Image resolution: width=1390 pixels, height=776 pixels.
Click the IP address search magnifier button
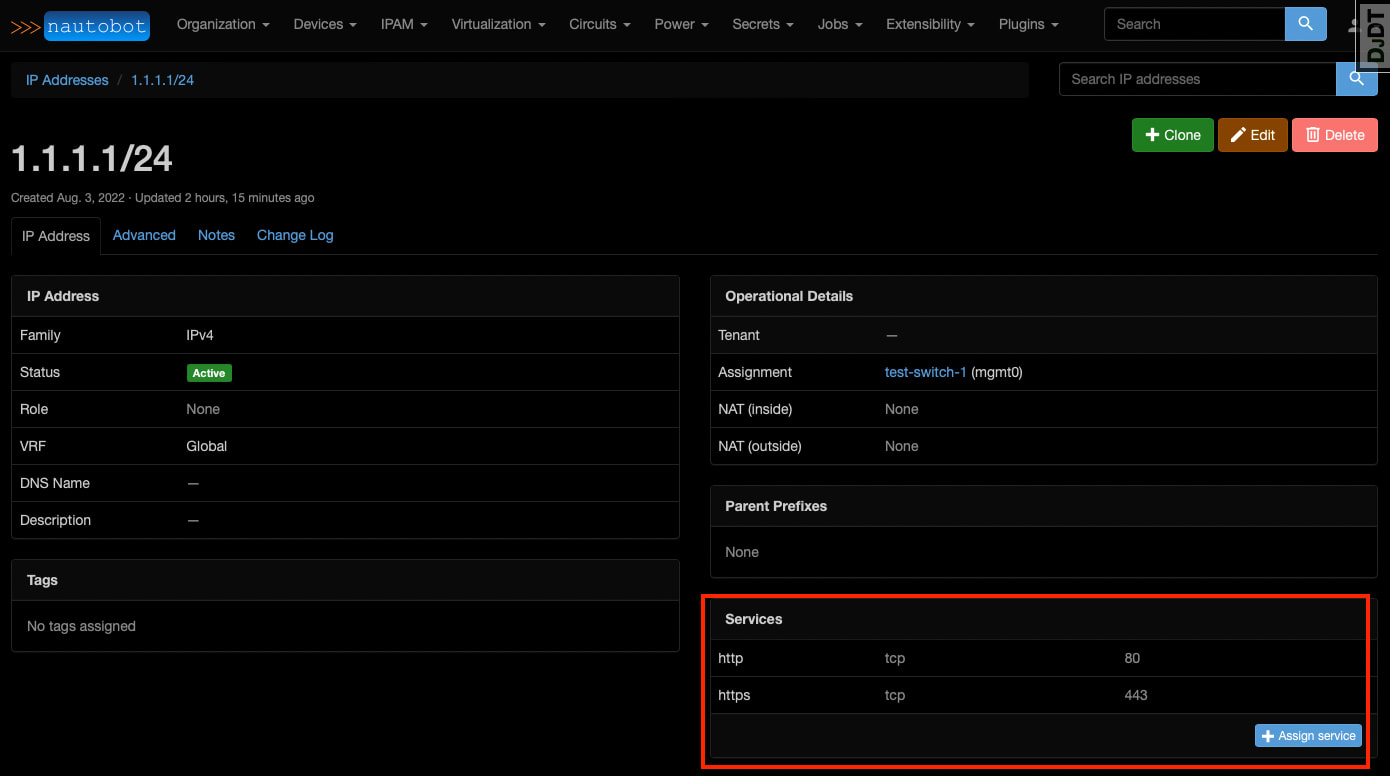tap(1356, 79)
